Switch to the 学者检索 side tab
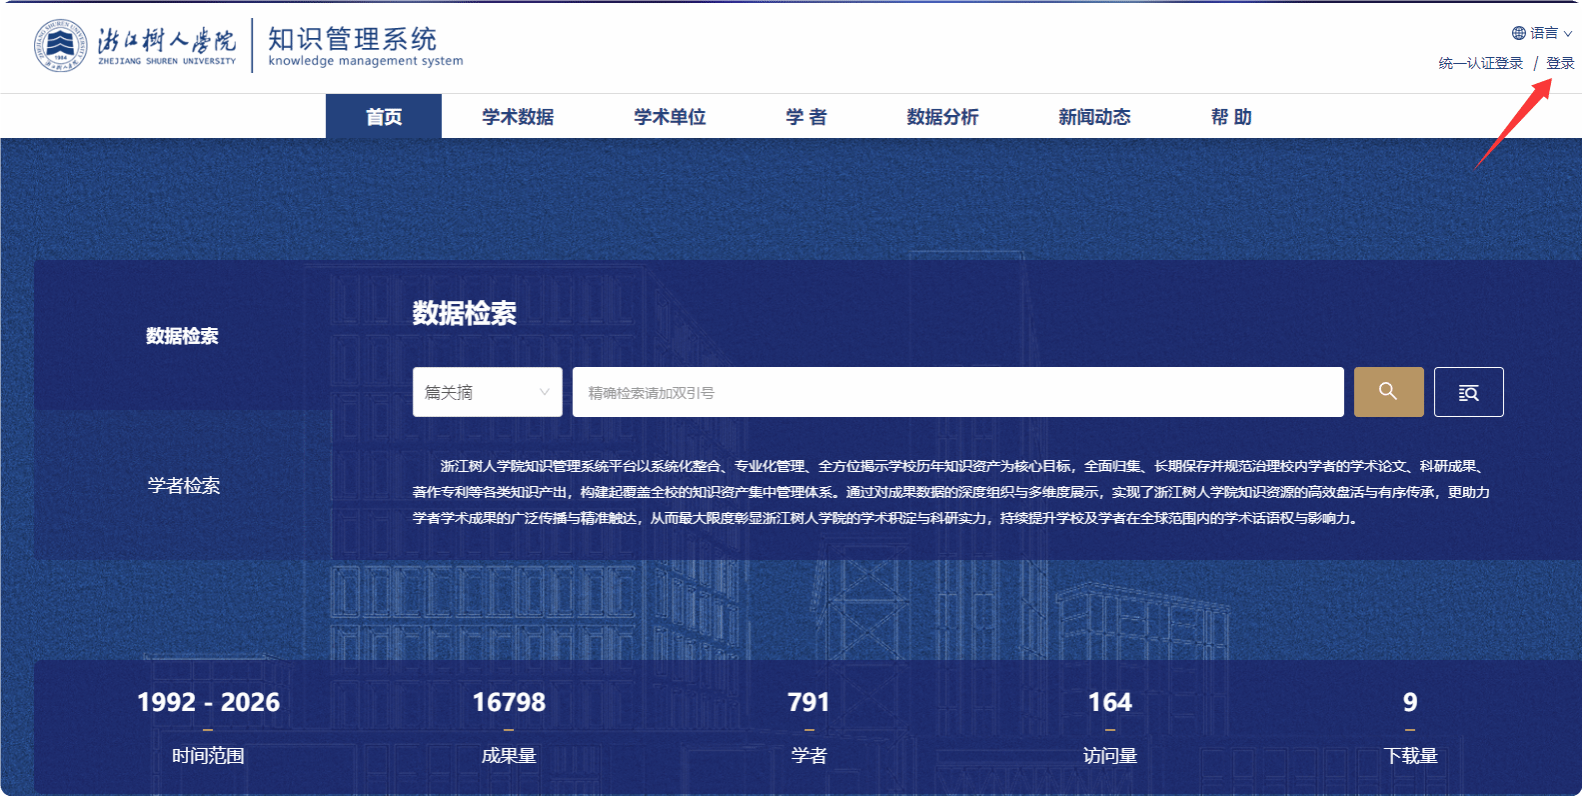This screenshot has height=796, width=1582. point(183,486)
